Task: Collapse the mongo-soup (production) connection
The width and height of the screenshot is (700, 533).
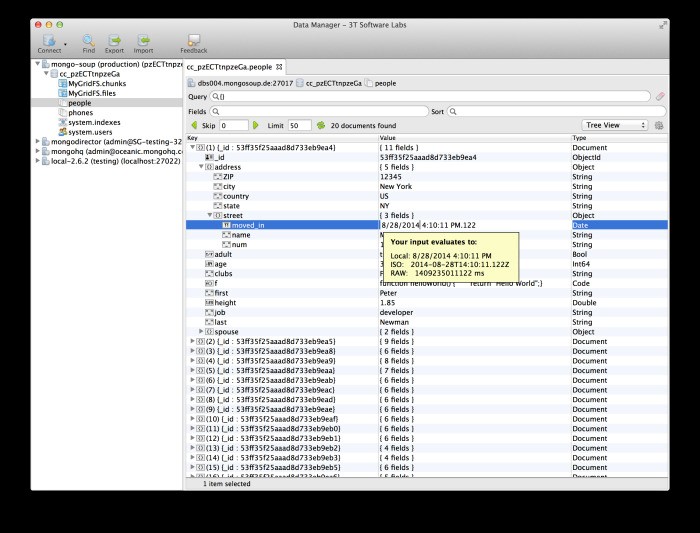Action: 38,64
